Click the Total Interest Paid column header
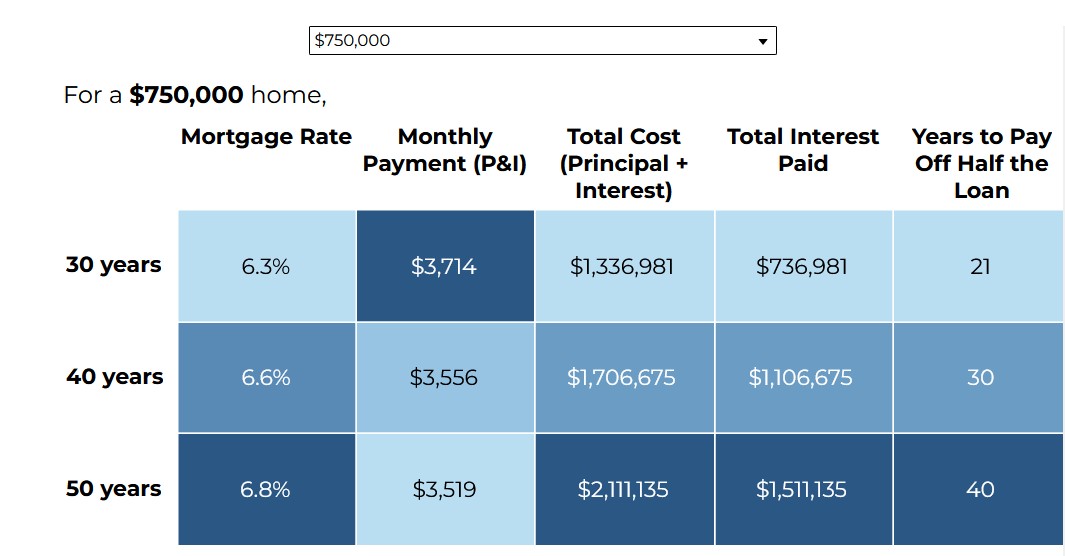This screenshot has width=1065, height=556. pos(803,150)
